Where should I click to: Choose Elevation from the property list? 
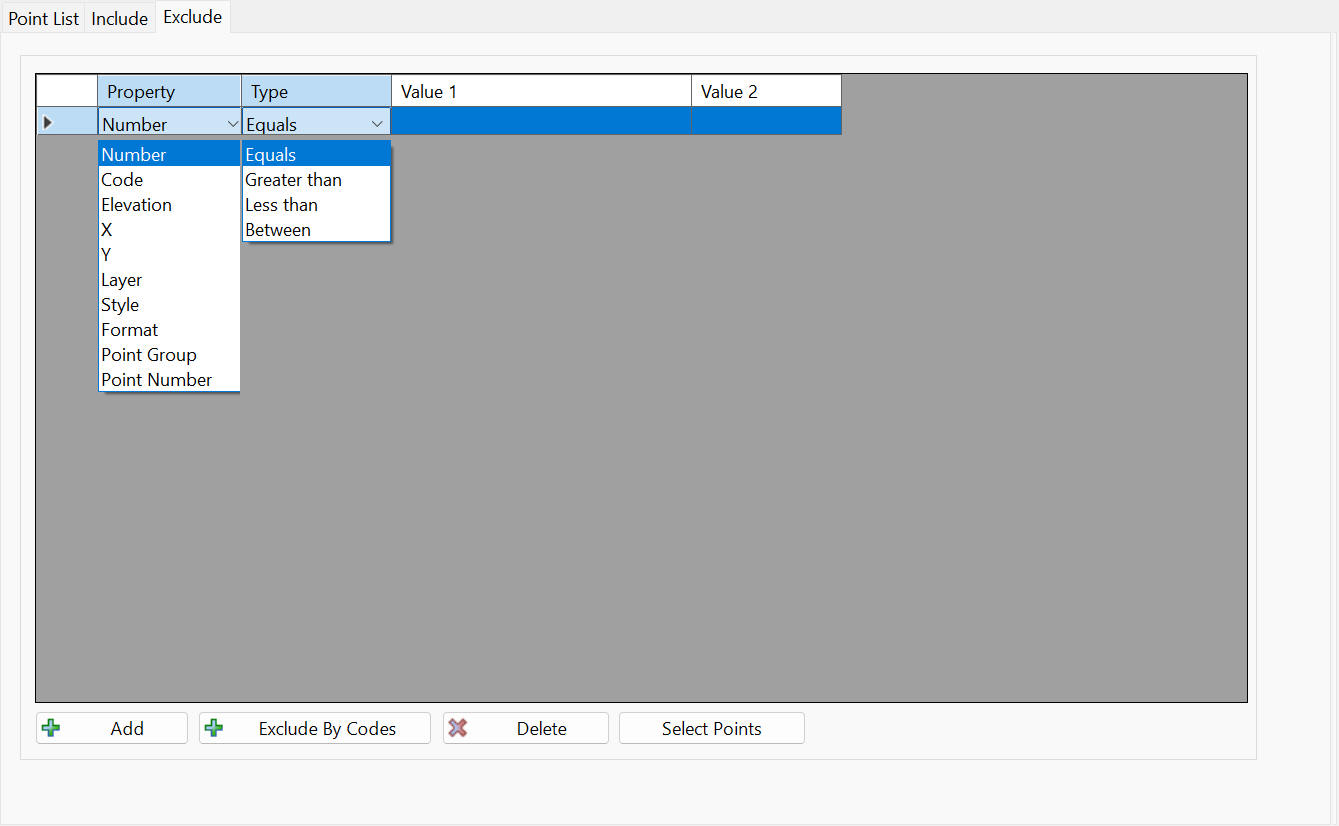(137, 205)
